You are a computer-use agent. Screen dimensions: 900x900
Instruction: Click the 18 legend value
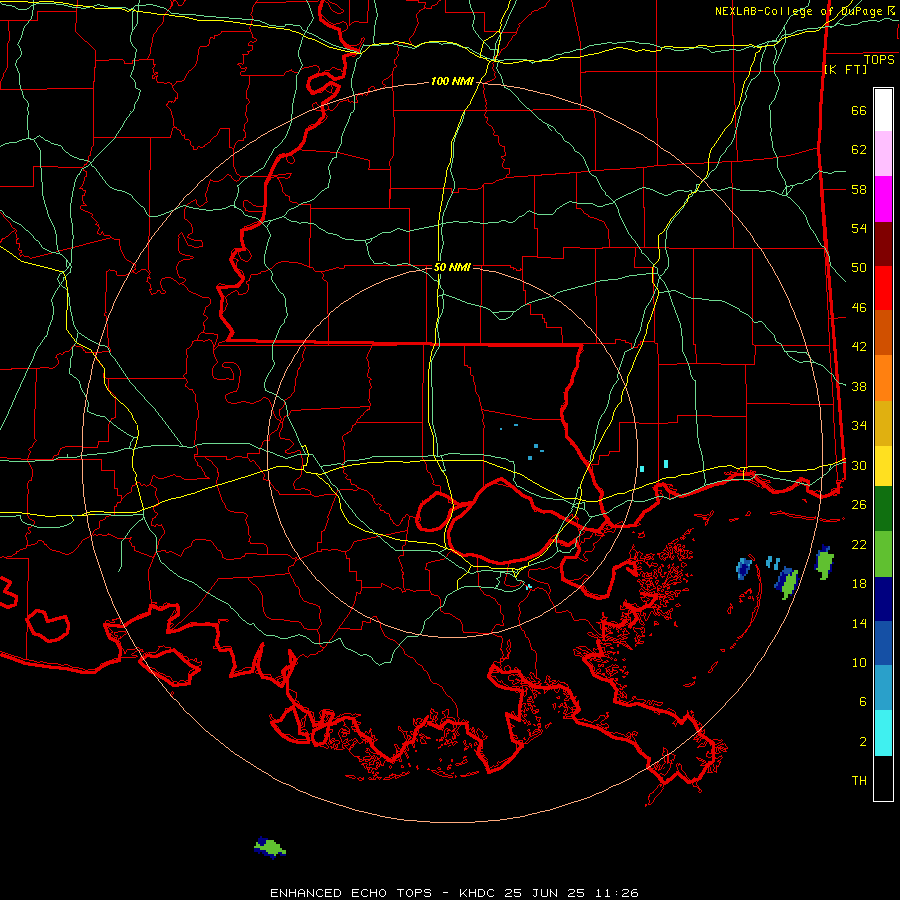pyautogui.click(x=859, y=583)
